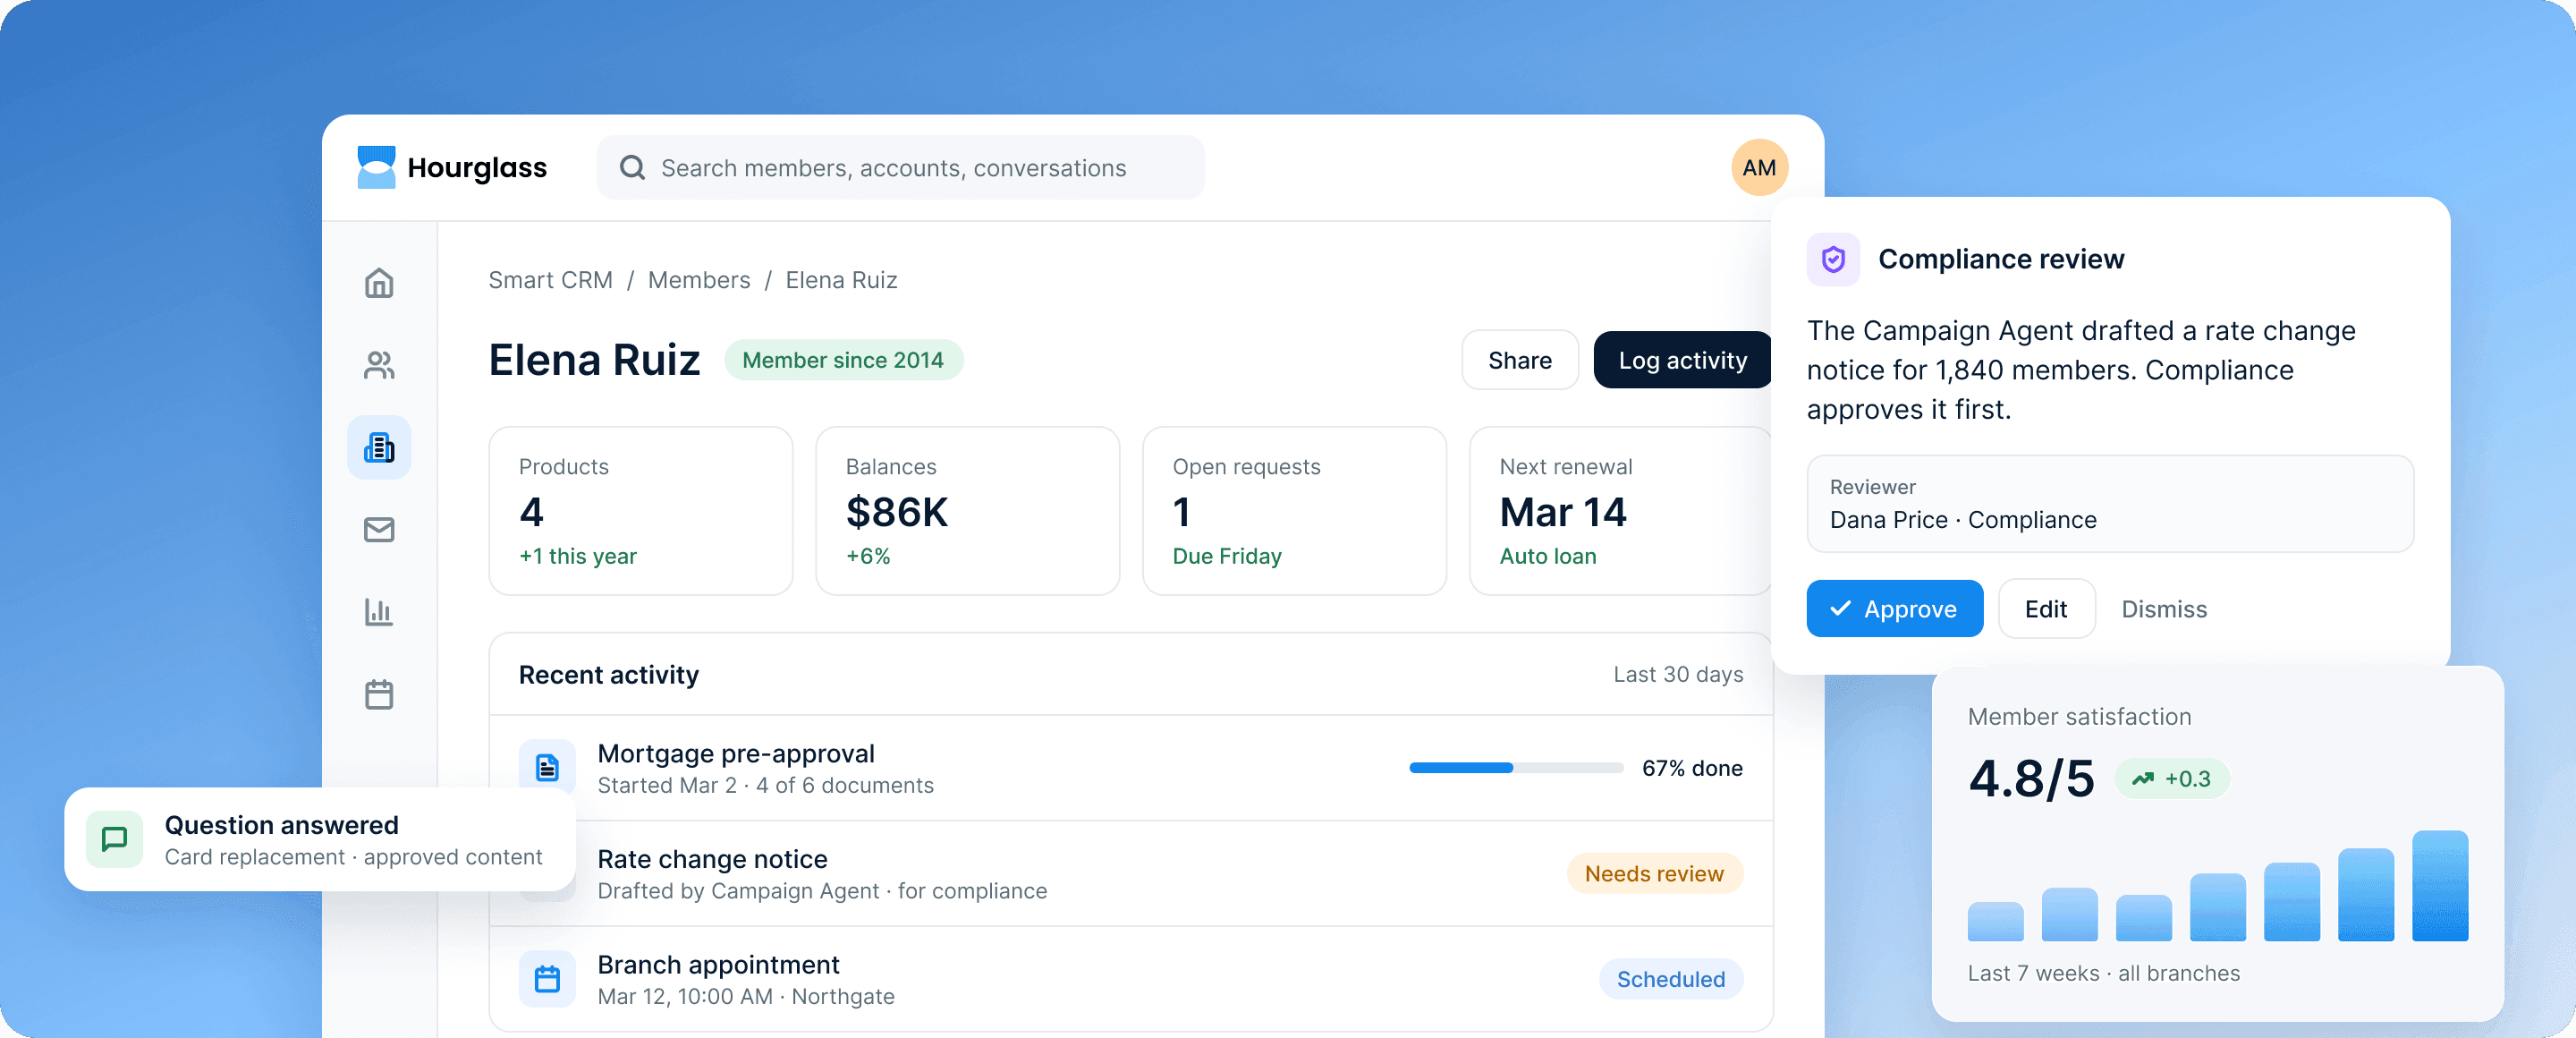Go to Members in the breadcrumb

pos(698,280)
